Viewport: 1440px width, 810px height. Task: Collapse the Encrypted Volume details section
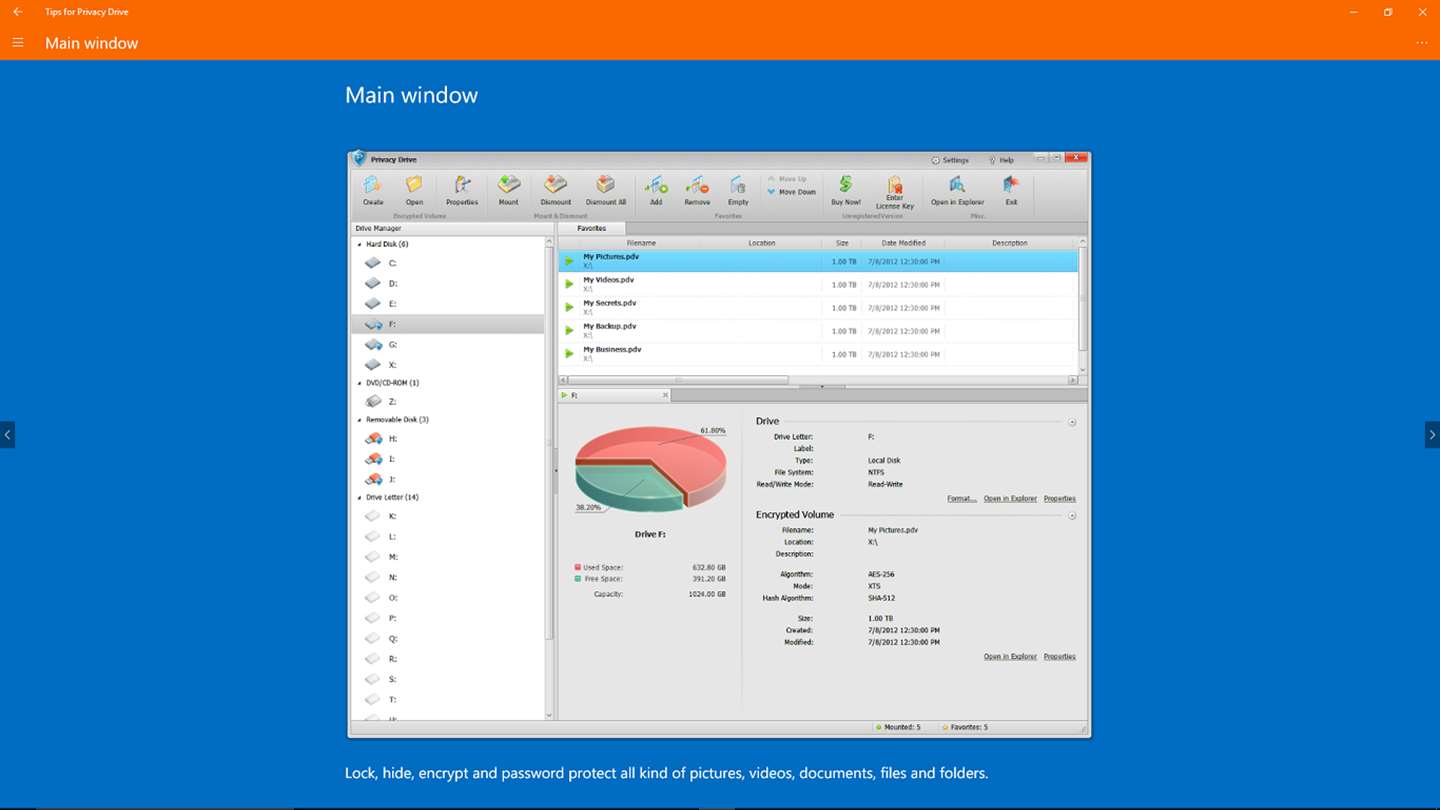[1071, 516]
